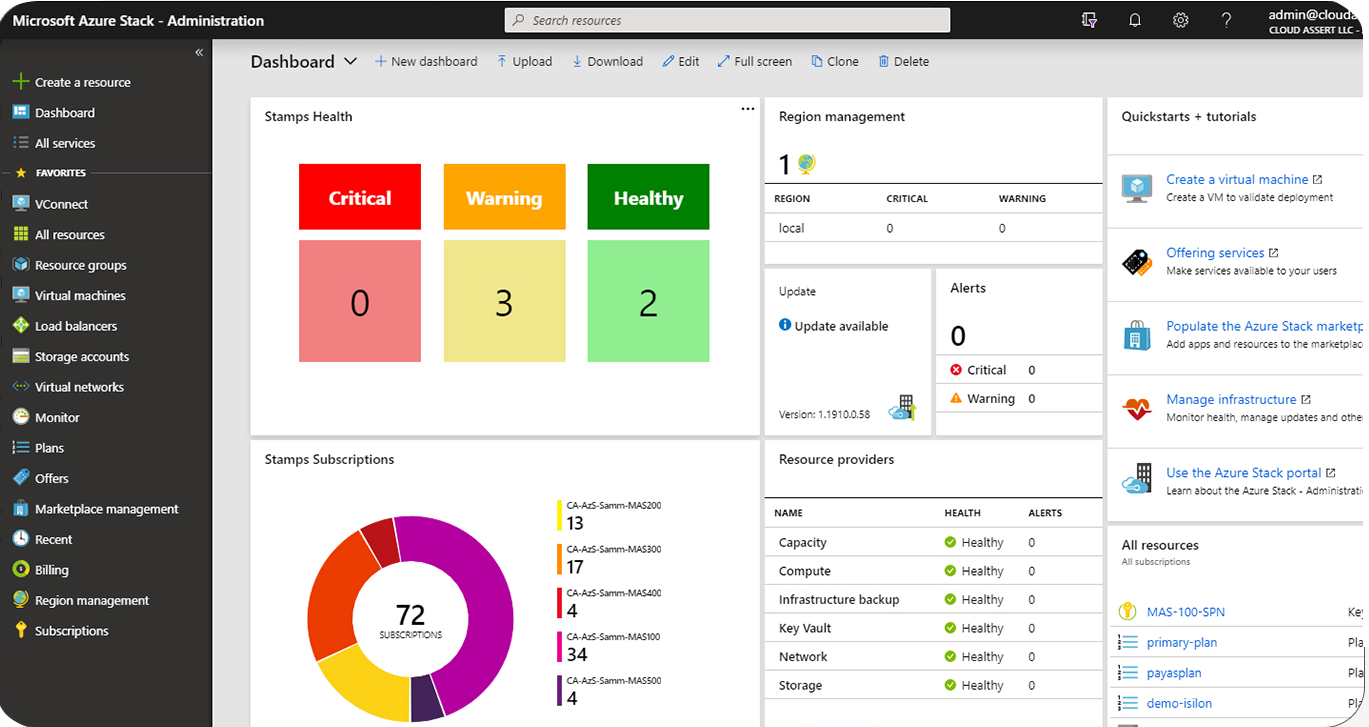Open the Manage infrastructure link
The image size is (1369, 727).
(1231, 399)
